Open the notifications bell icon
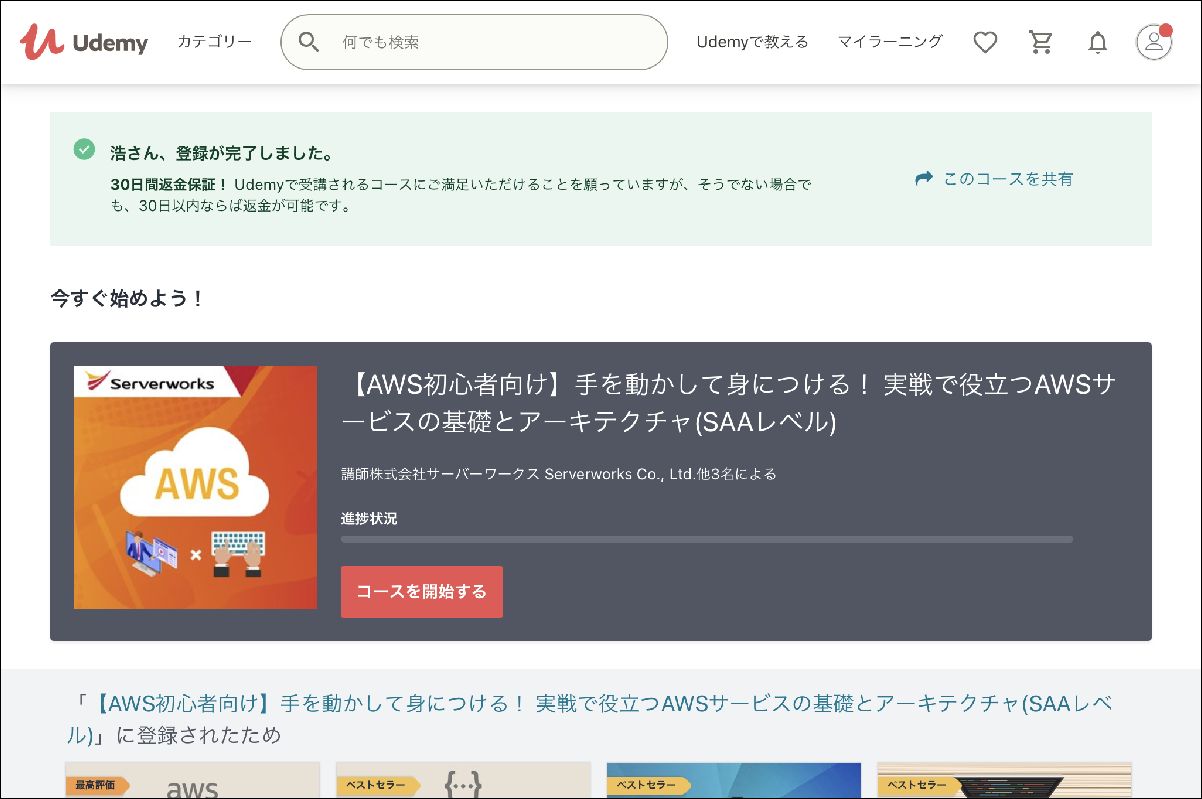 pos(1098,42)
